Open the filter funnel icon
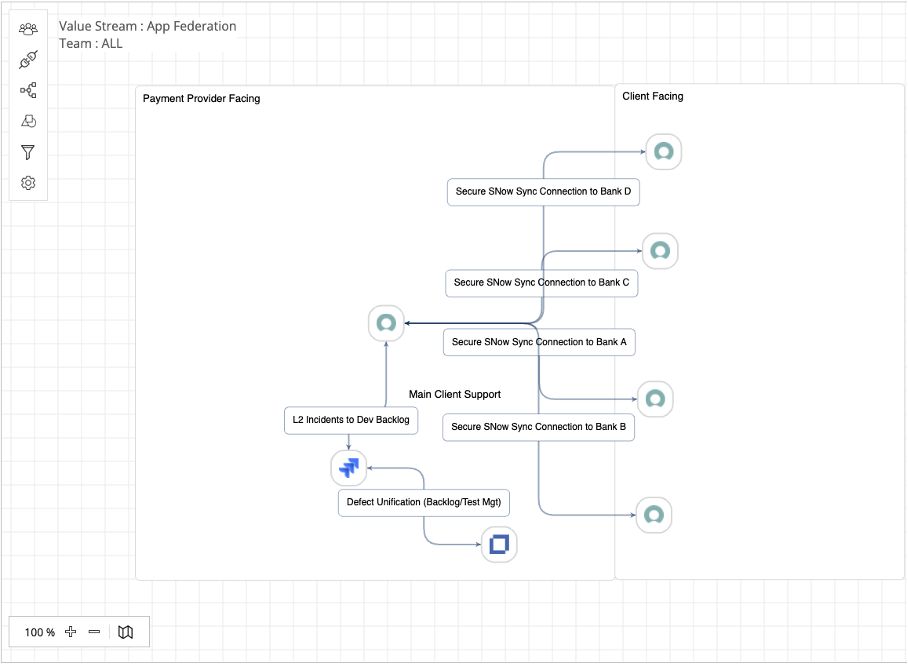 pos(28,152)
